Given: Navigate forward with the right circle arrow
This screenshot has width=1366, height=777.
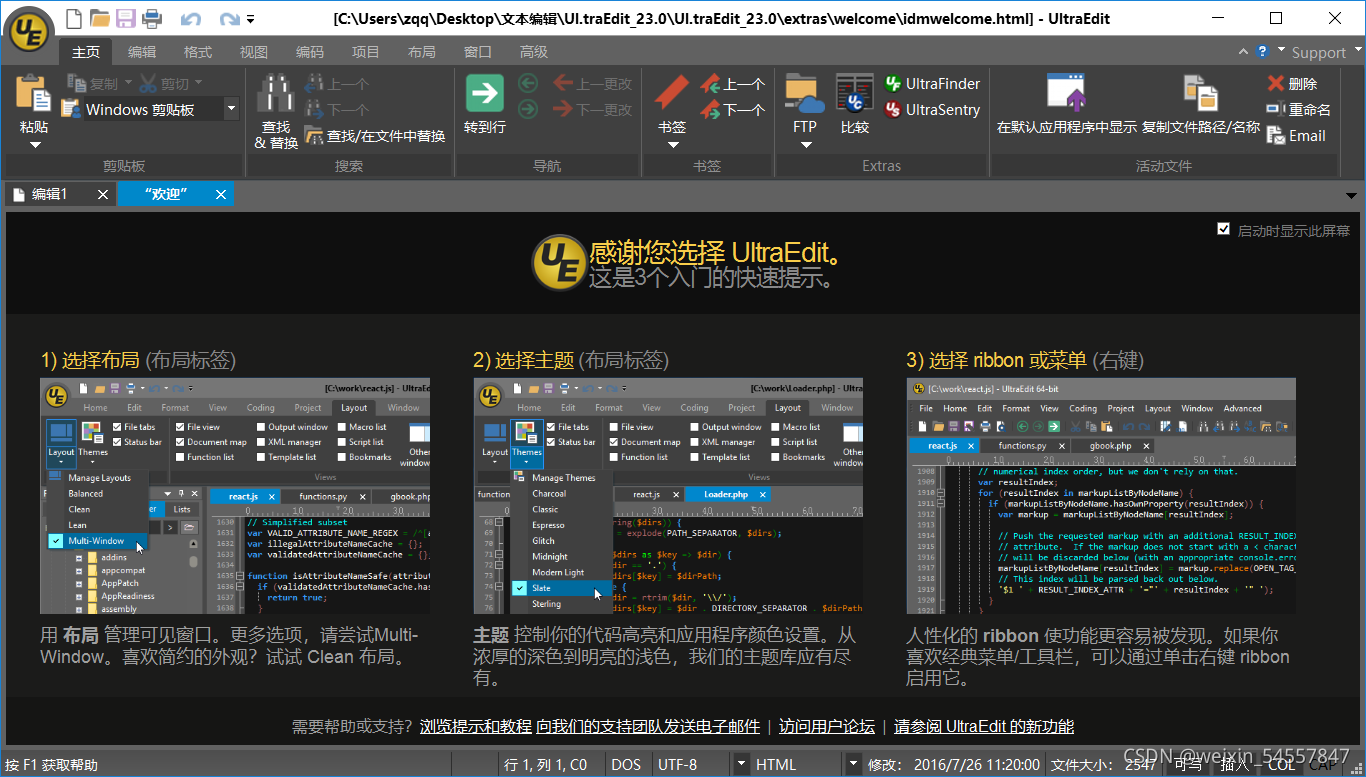Looking at the screenshot, I should 528,110.
